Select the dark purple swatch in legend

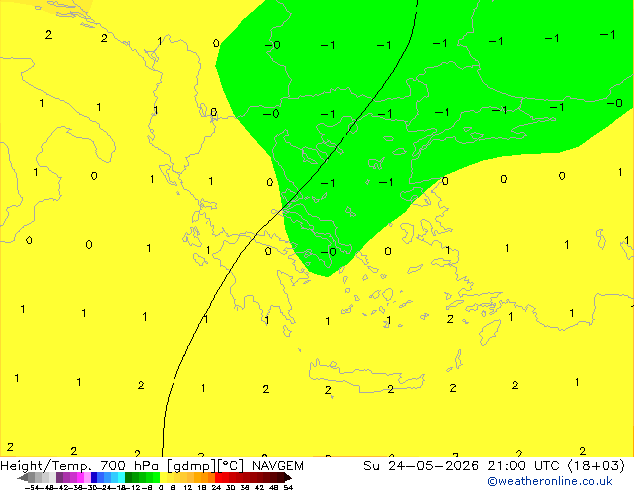[59, 478]
